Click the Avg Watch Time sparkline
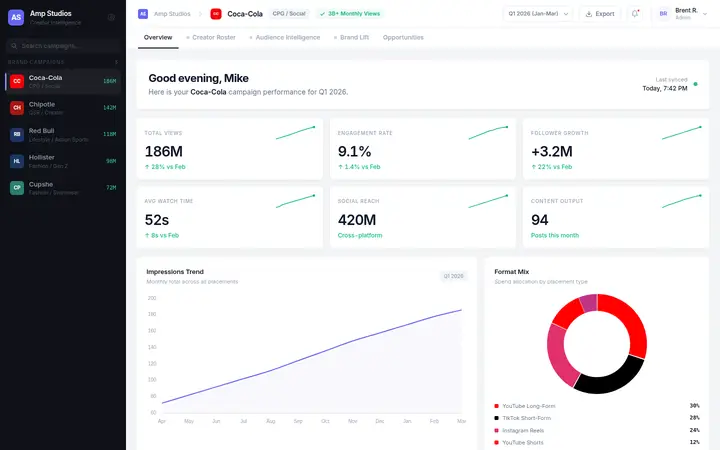The height and width of the screenshot is (450, 720). pyautogui.click(x=295, y=201)
